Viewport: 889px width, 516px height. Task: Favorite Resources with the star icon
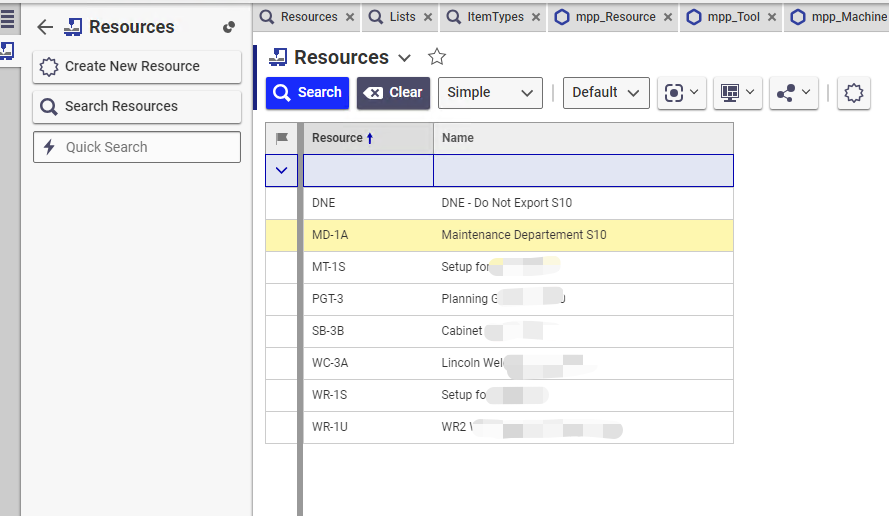(x=436, y=57)
